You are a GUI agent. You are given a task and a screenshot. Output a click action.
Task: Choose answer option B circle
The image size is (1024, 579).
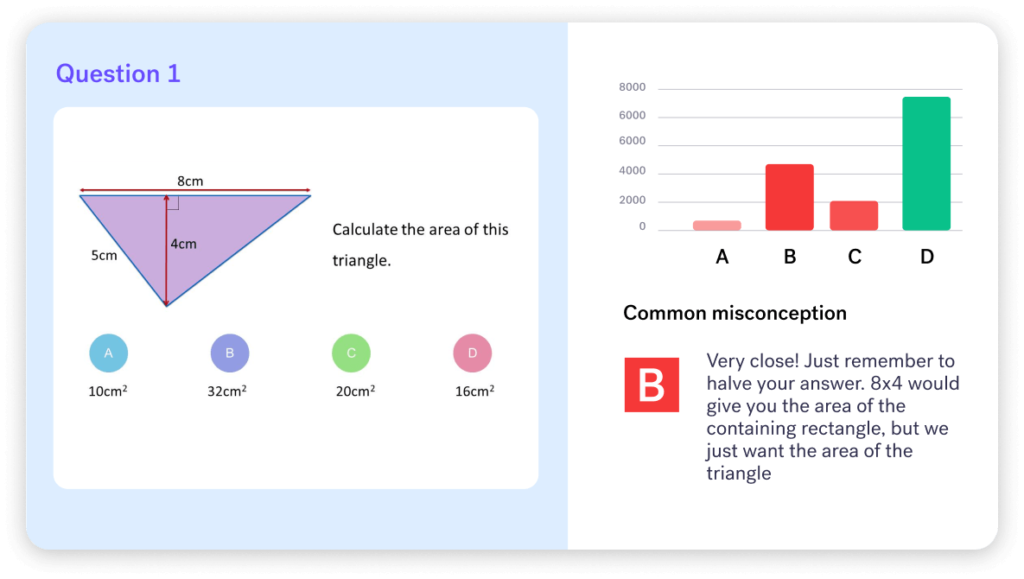pos(230,353)
